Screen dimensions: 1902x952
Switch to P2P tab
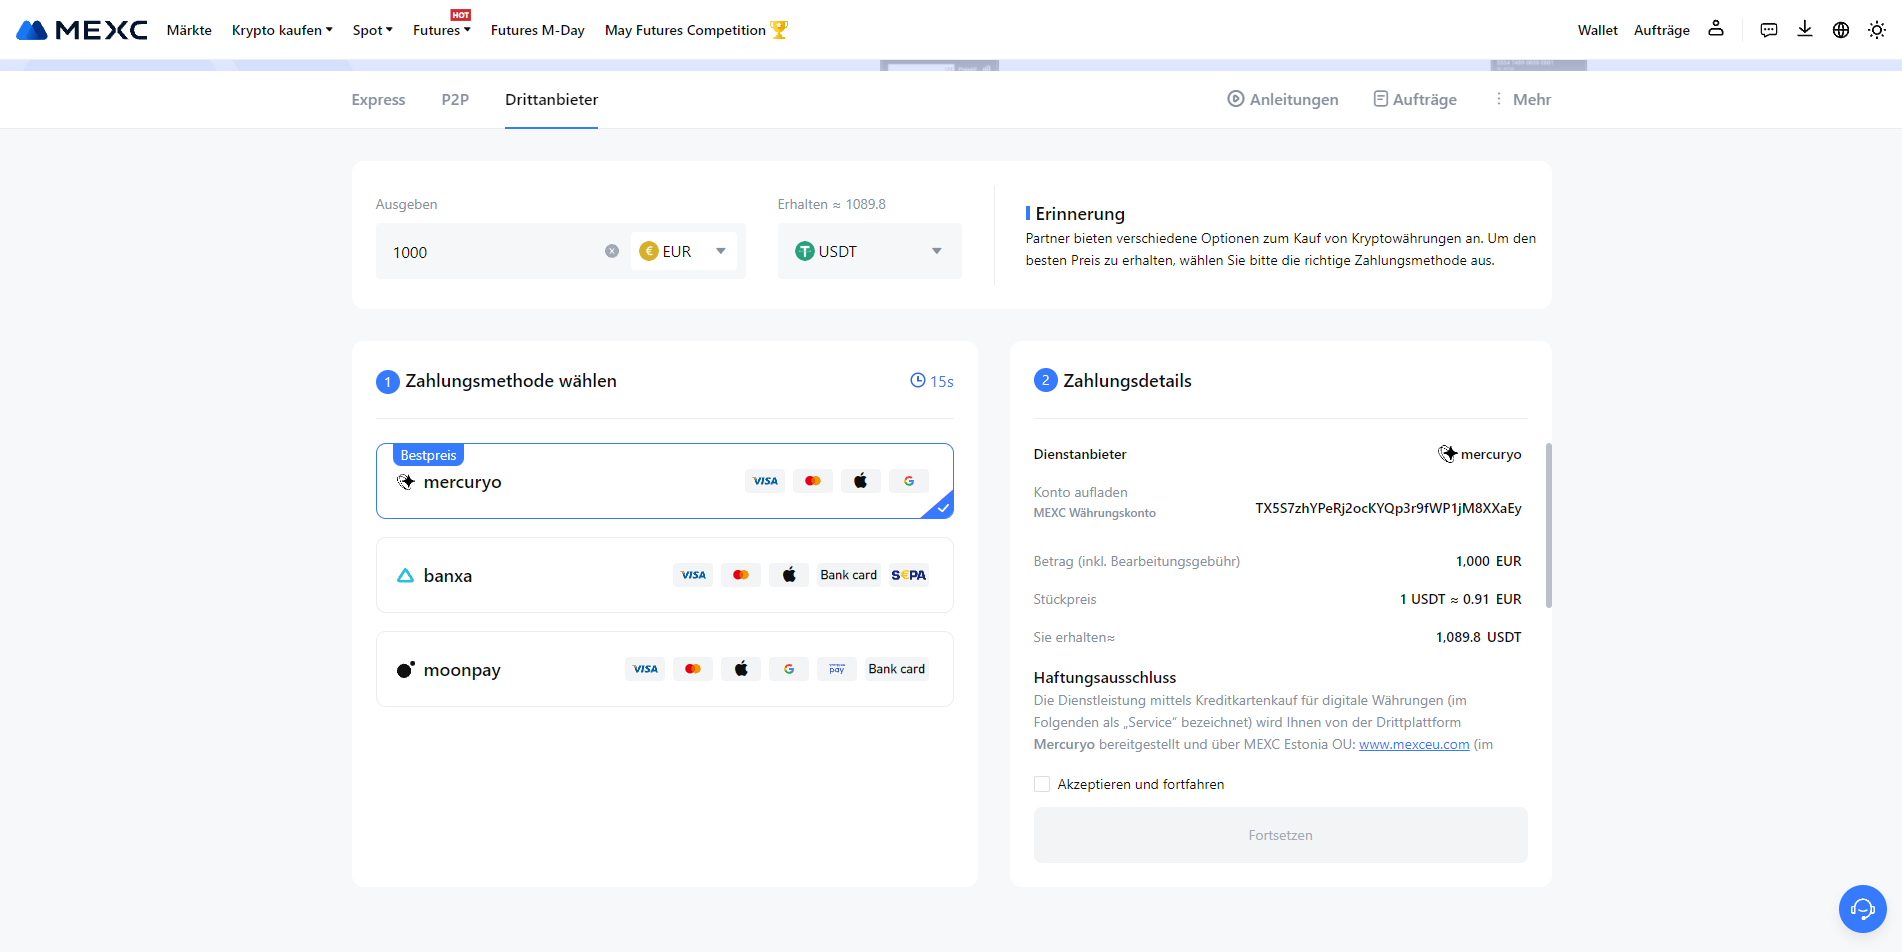[x=455, y=99]
